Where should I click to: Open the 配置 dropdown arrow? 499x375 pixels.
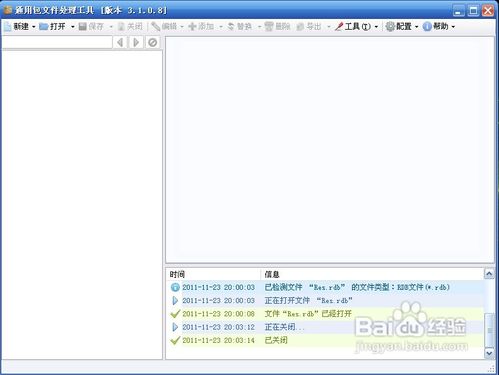coord(416,27)
